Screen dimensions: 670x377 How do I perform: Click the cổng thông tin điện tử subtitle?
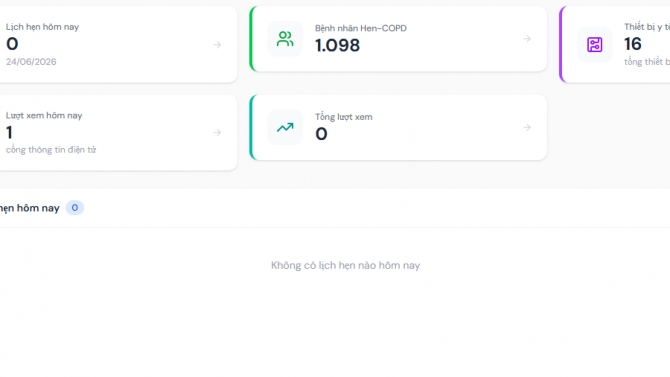51,150
